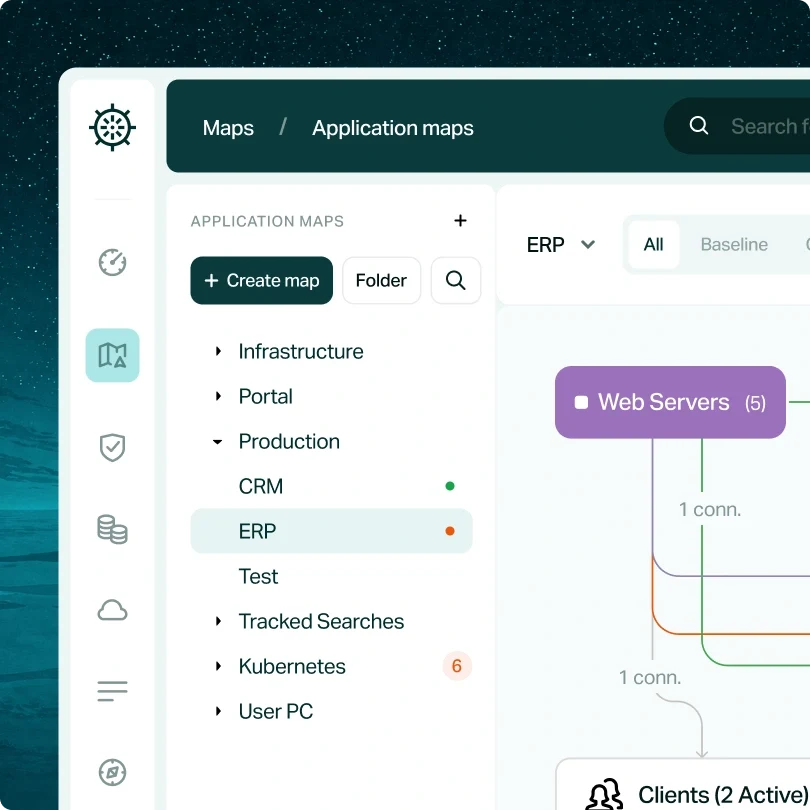The width and height of the screenshot is (810, 810).
Task: Collapse the Production folder
Action: tap(217, 442)
